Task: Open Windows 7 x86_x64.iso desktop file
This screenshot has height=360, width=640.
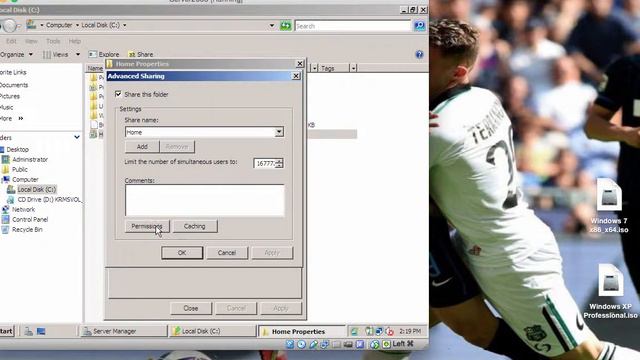Action: (x=609, y=206)
